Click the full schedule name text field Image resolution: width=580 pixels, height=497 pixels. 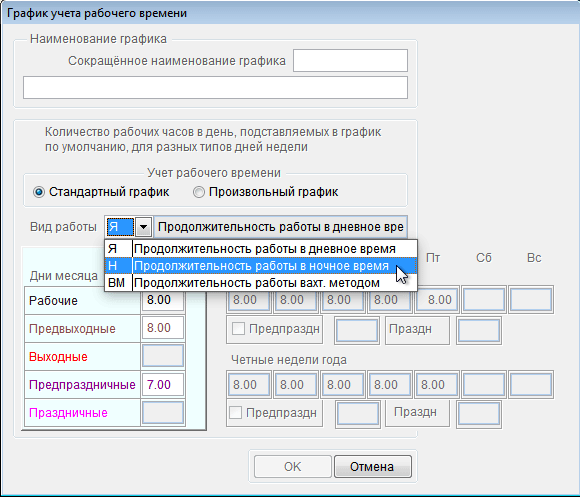(x=215, y=88)
